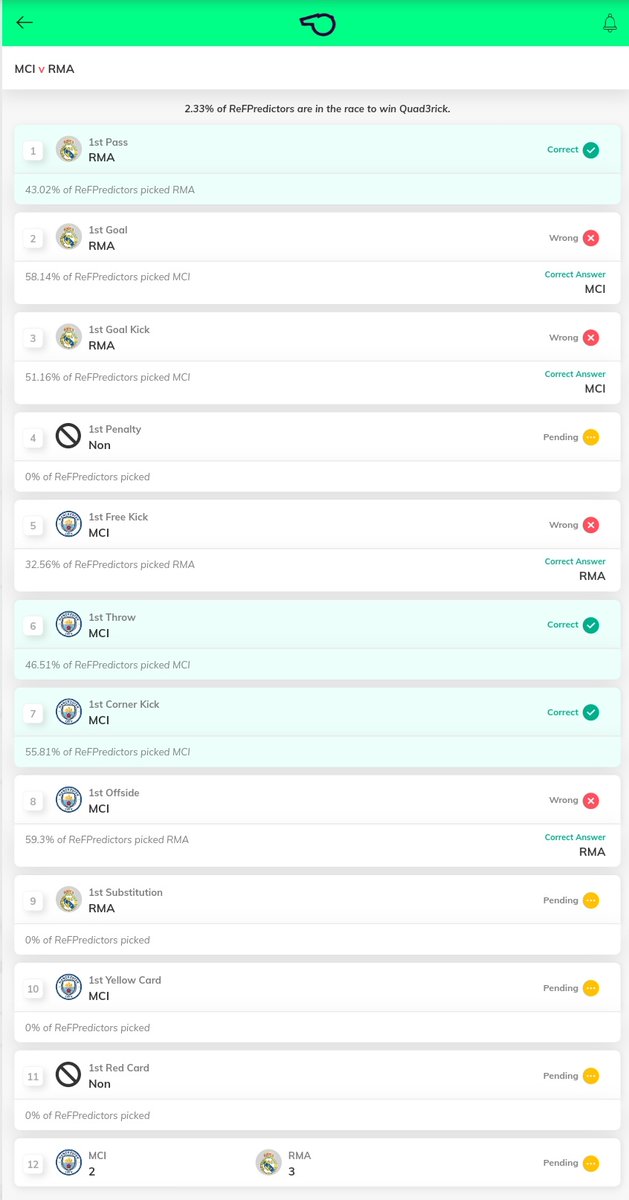Click Real Madrid crest on 1st Pass
This screenshot has width=629, height=1200.
click(x=68, y=149)
